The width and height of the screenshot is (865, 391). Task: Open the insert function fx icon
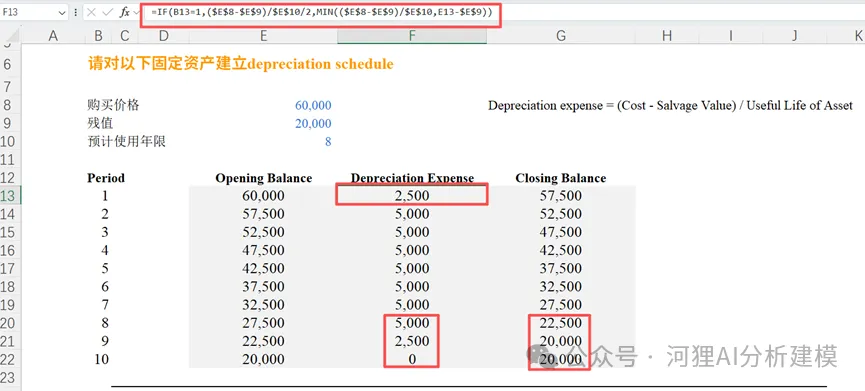coord(124,13)
